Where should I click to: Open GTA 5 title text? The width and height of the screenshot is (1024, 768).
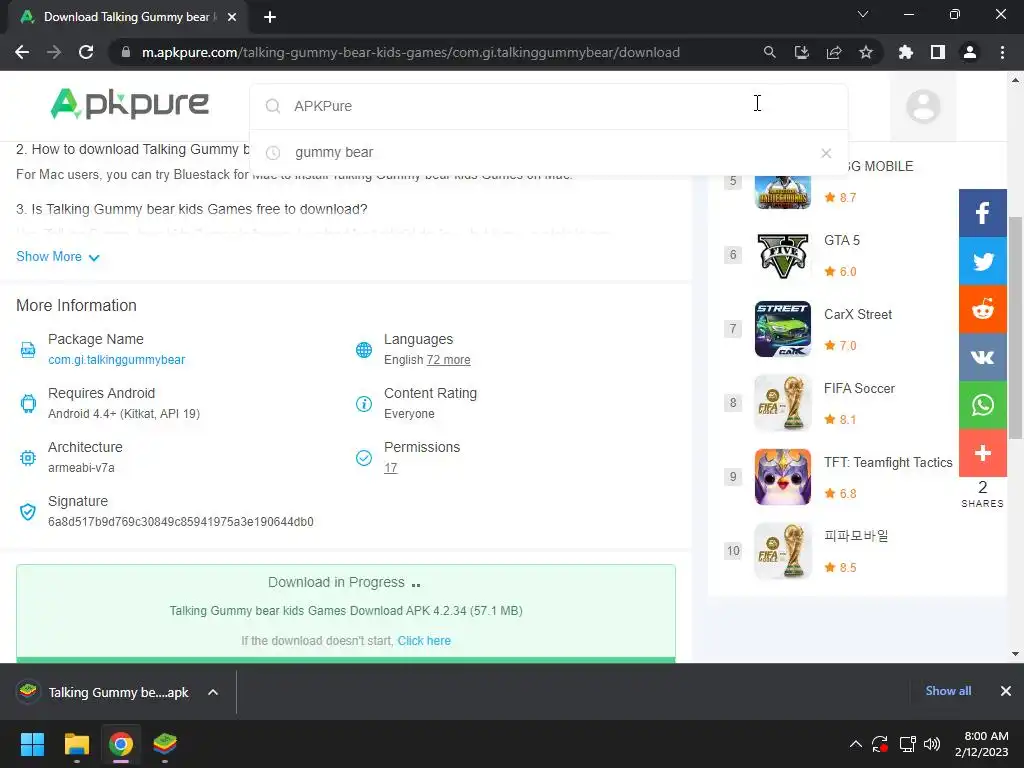pos(842,240)
